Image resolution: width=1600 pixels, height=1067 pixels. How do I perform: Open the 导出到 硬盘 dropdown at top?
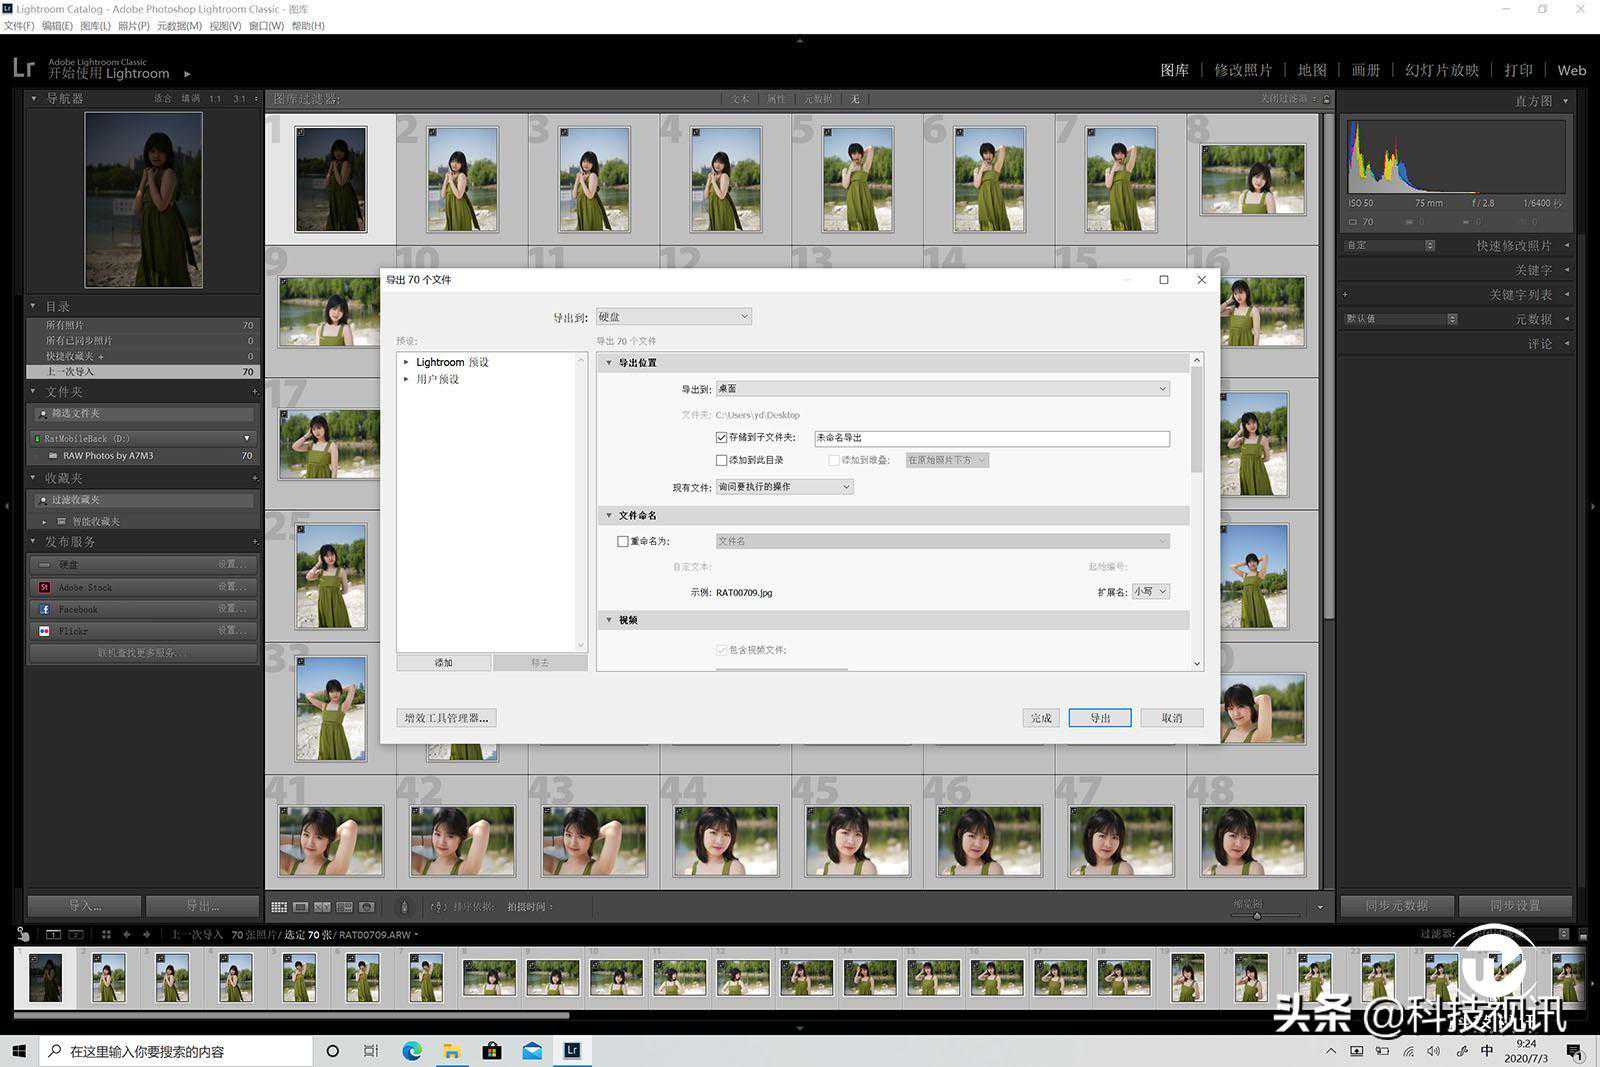point(673,317)
